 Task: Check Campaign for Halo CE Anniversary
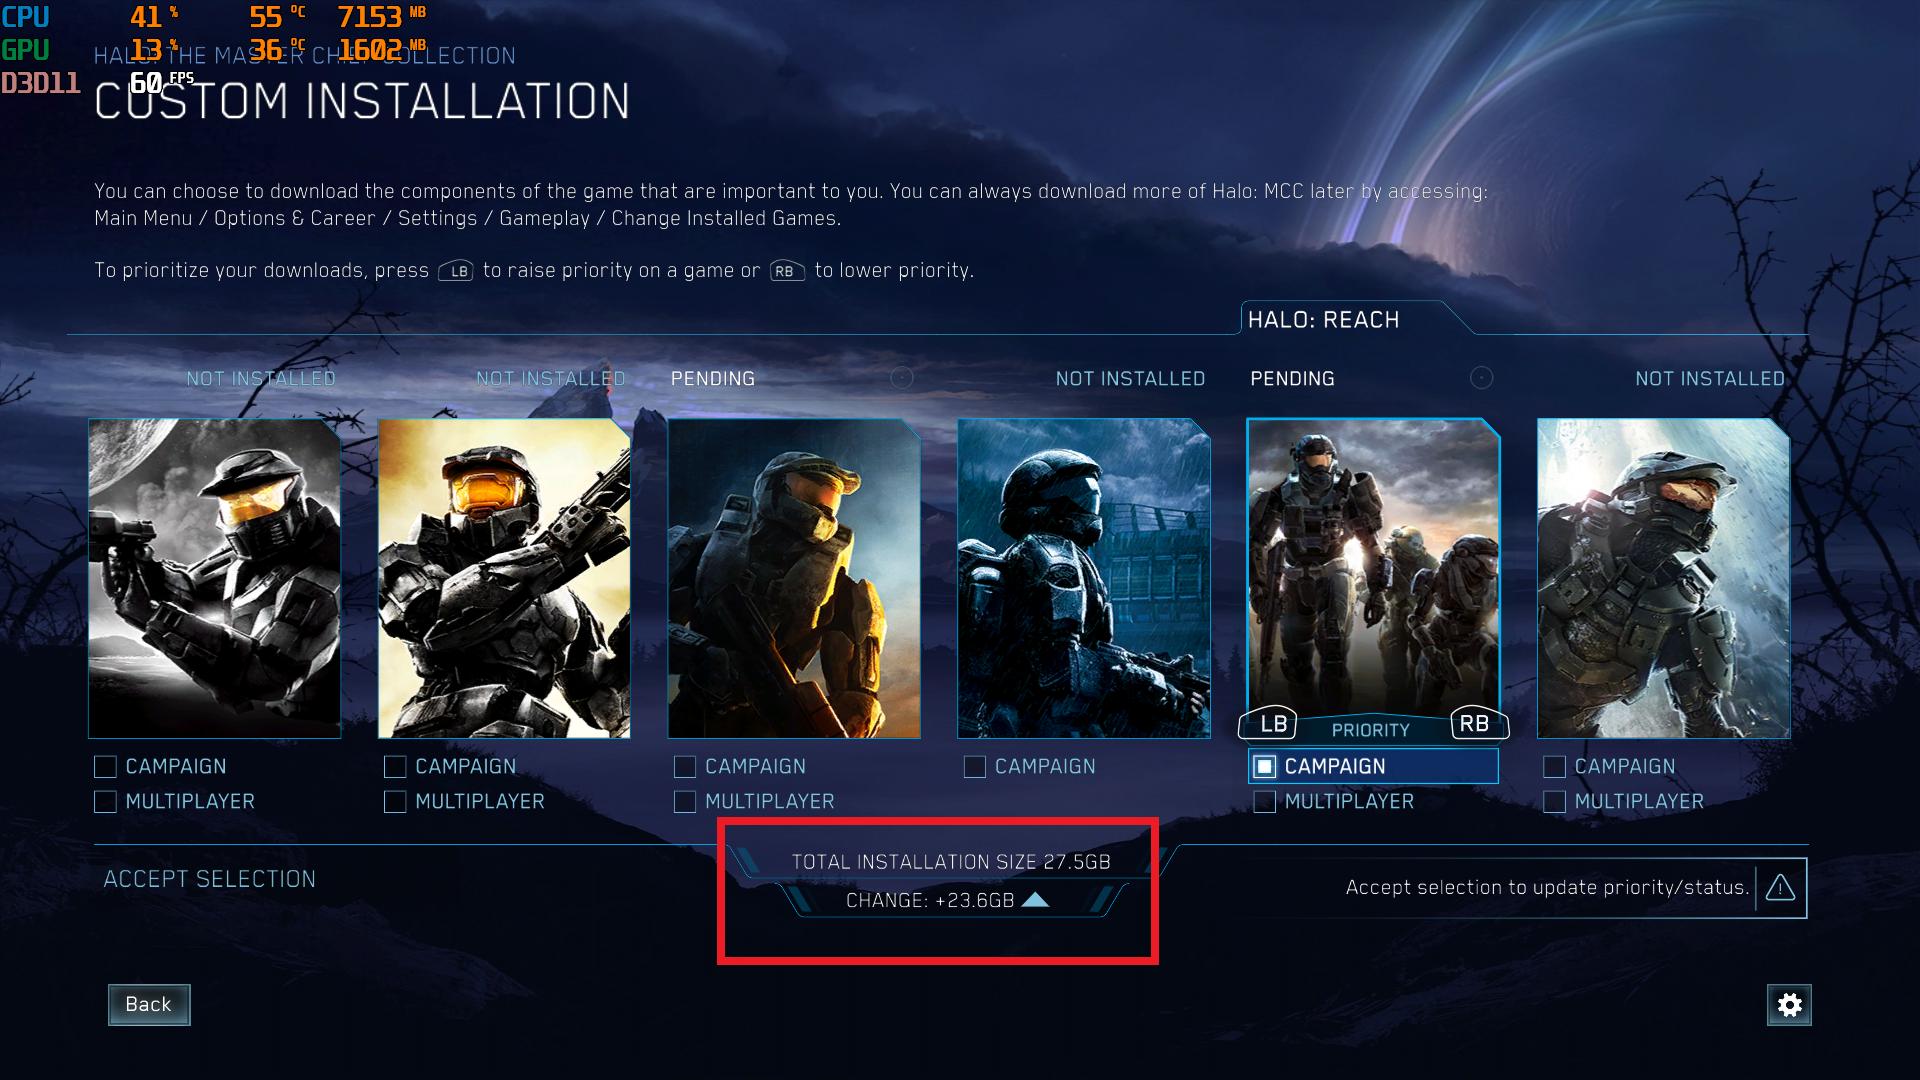tap(105, 767)
